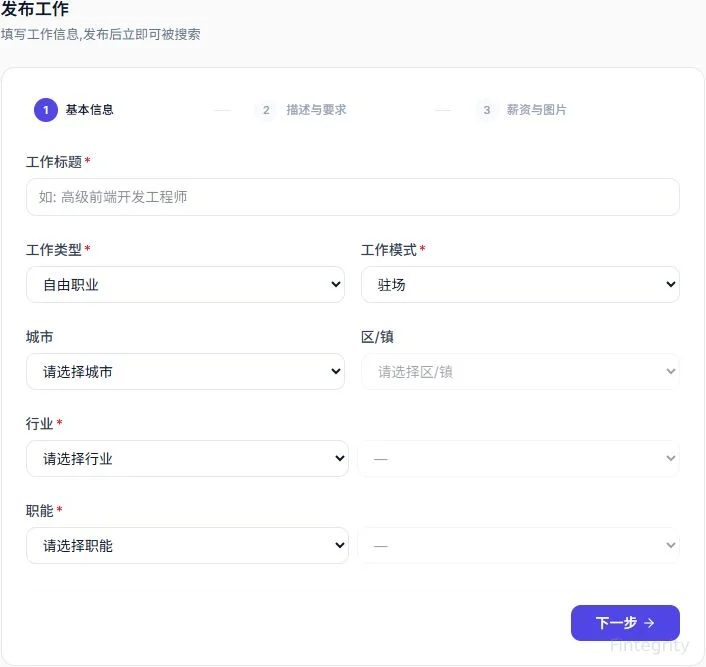This screenshot has height=667, width=706.
Task: Open the secondary dropdown beside 请选择职能
Action: point(518,545)
